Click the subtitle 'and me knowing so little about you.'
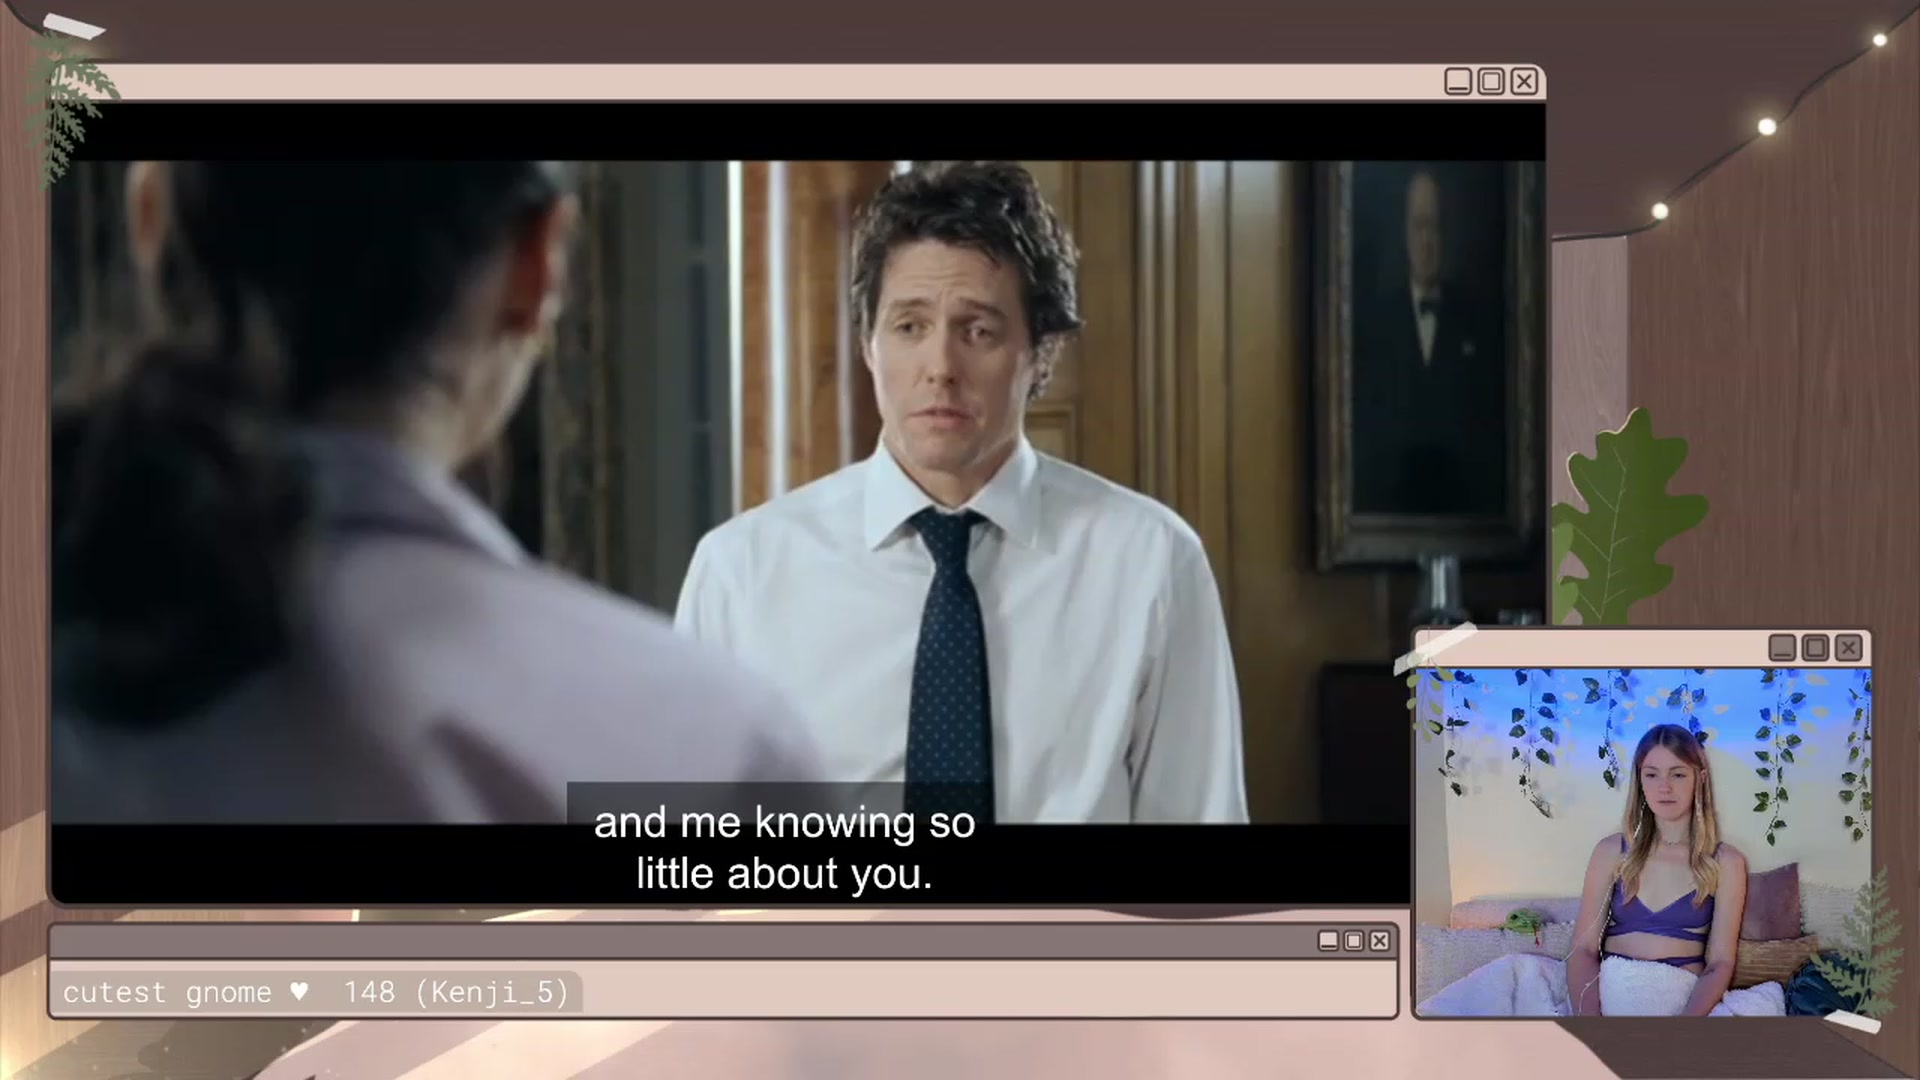The height and width of the screenshot is (1080, 1920). tap(784, 848)
